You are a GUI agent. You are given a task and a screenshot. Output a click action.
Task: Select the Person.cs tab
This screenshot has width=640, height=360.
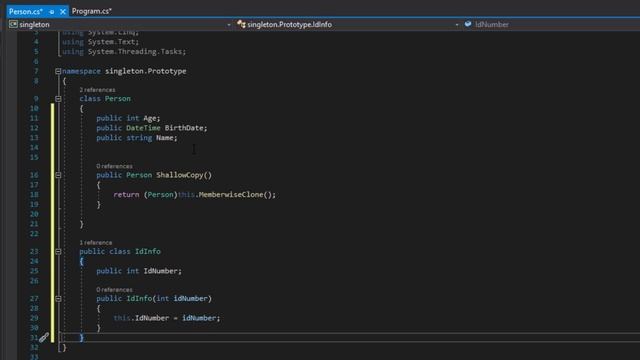pyautogui.click(x=26, y=11)
